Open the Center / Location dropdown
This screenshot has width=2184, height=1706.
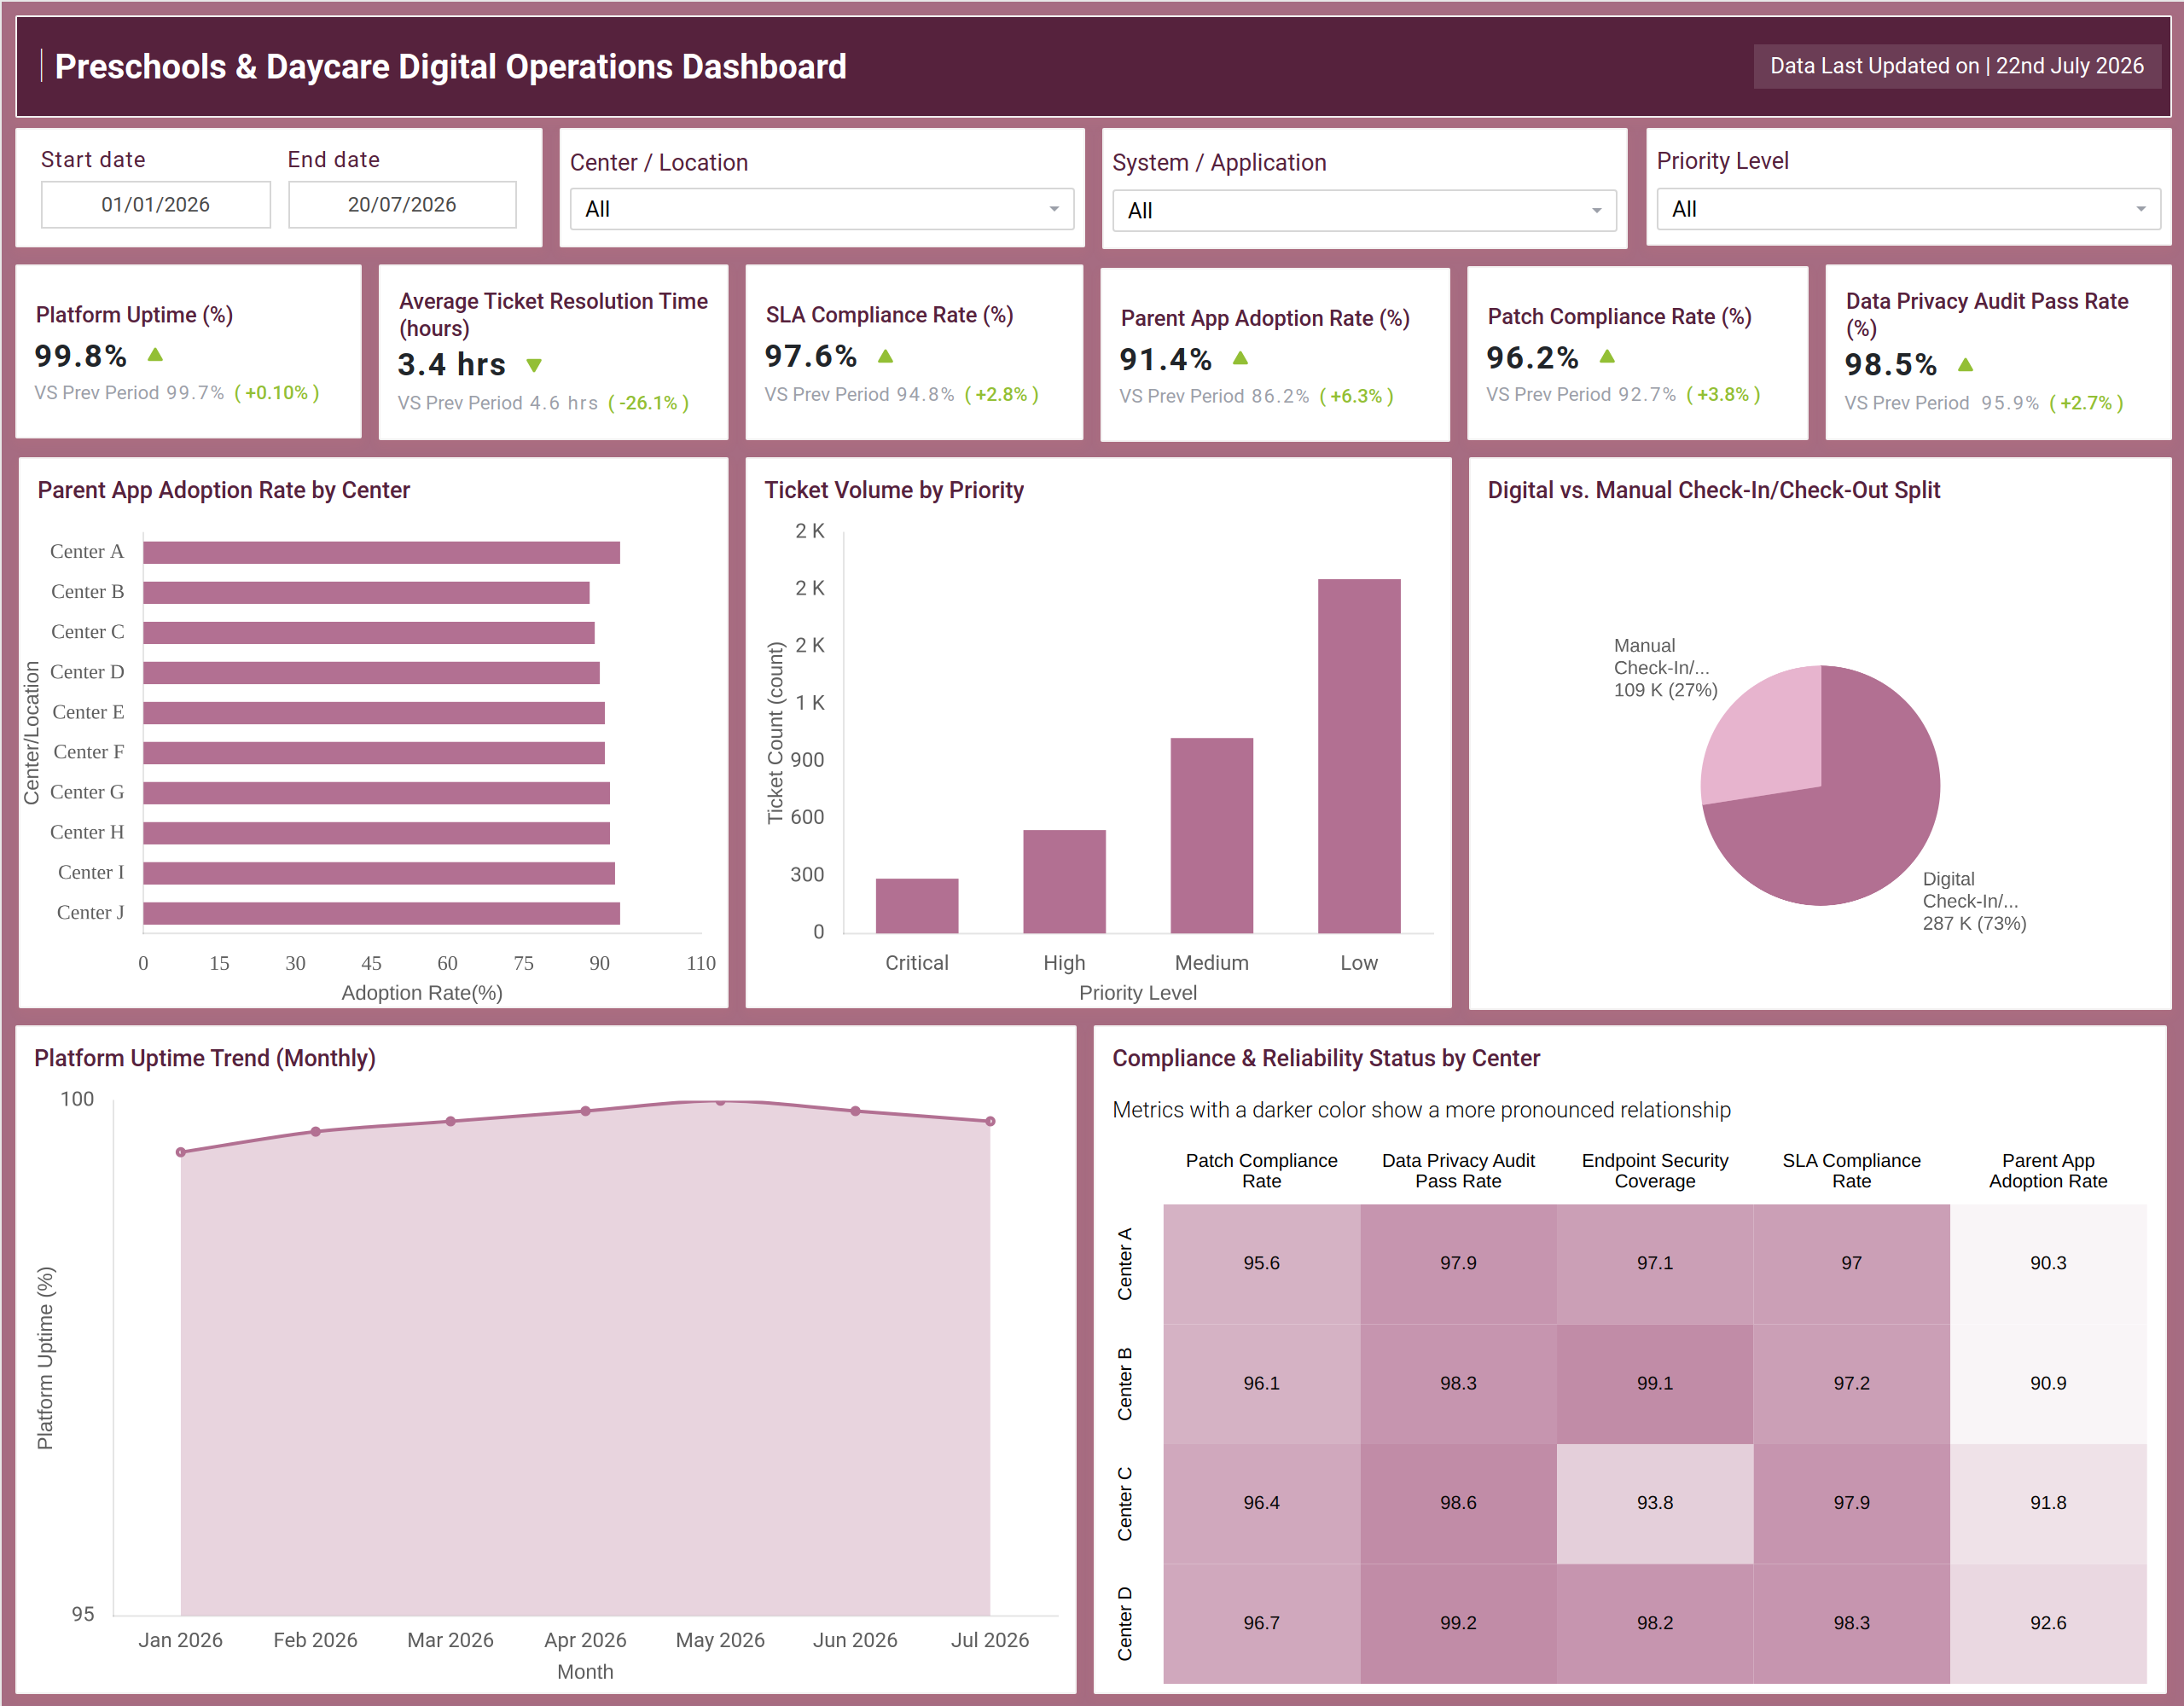tap(822, 209)
